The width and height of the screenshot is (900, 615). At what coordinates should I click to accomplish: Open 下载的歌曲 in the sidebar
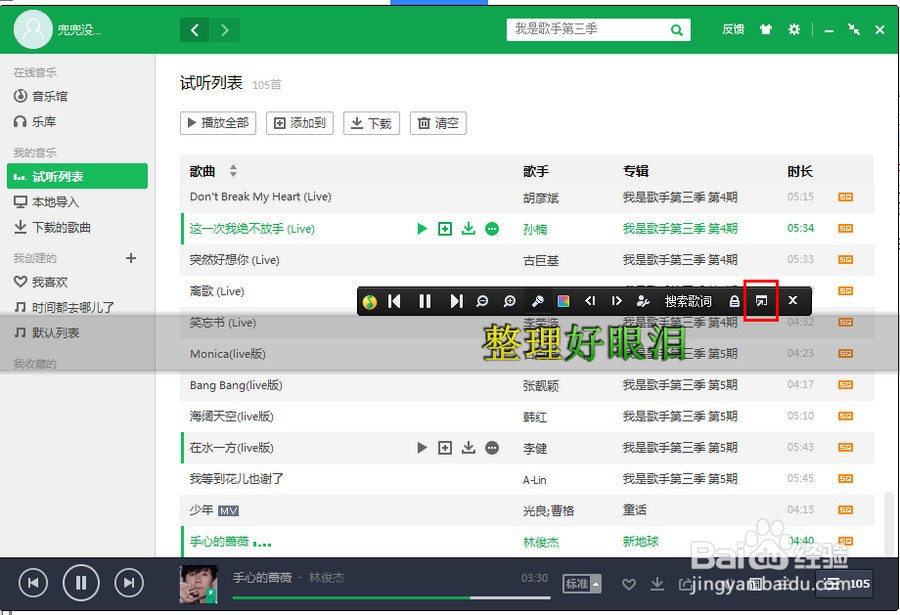(52, 227)
